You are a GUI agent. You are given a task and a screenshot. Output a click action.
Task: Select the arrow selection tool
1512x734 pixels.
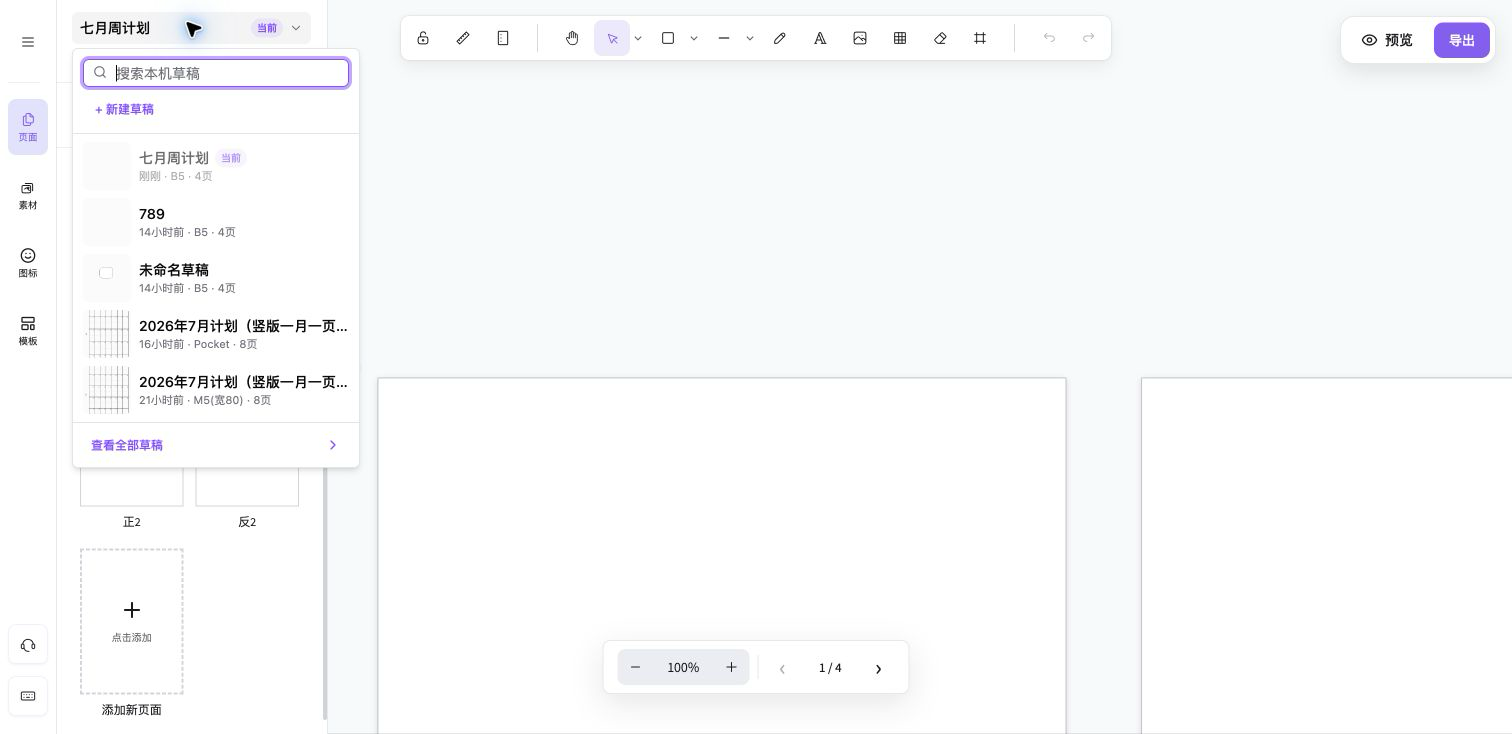tap(612, 38)
